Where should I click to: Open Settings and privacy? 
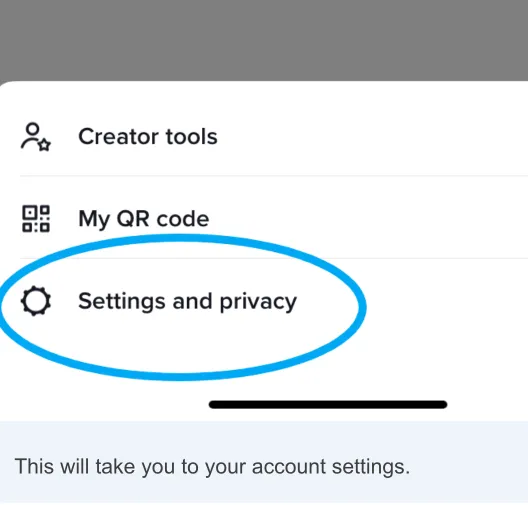coord(264,301)
